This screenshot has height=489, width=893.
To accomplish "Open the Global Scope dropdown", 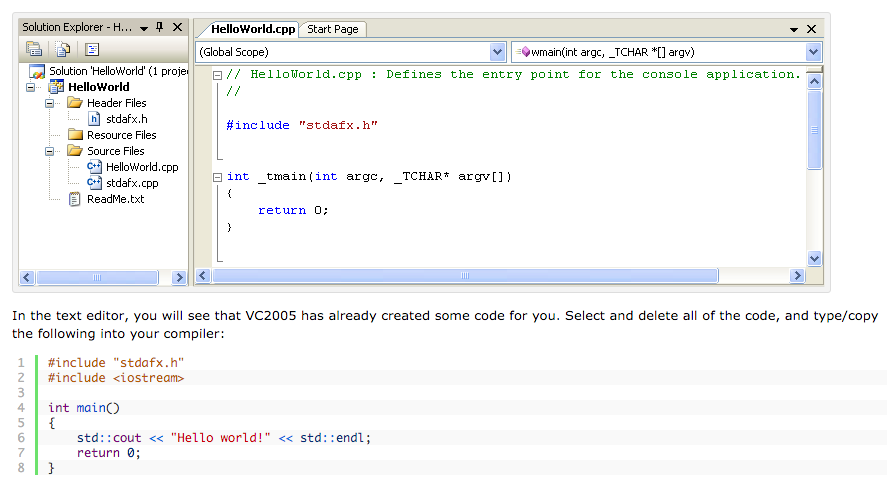I will click(x=497, y=52).
